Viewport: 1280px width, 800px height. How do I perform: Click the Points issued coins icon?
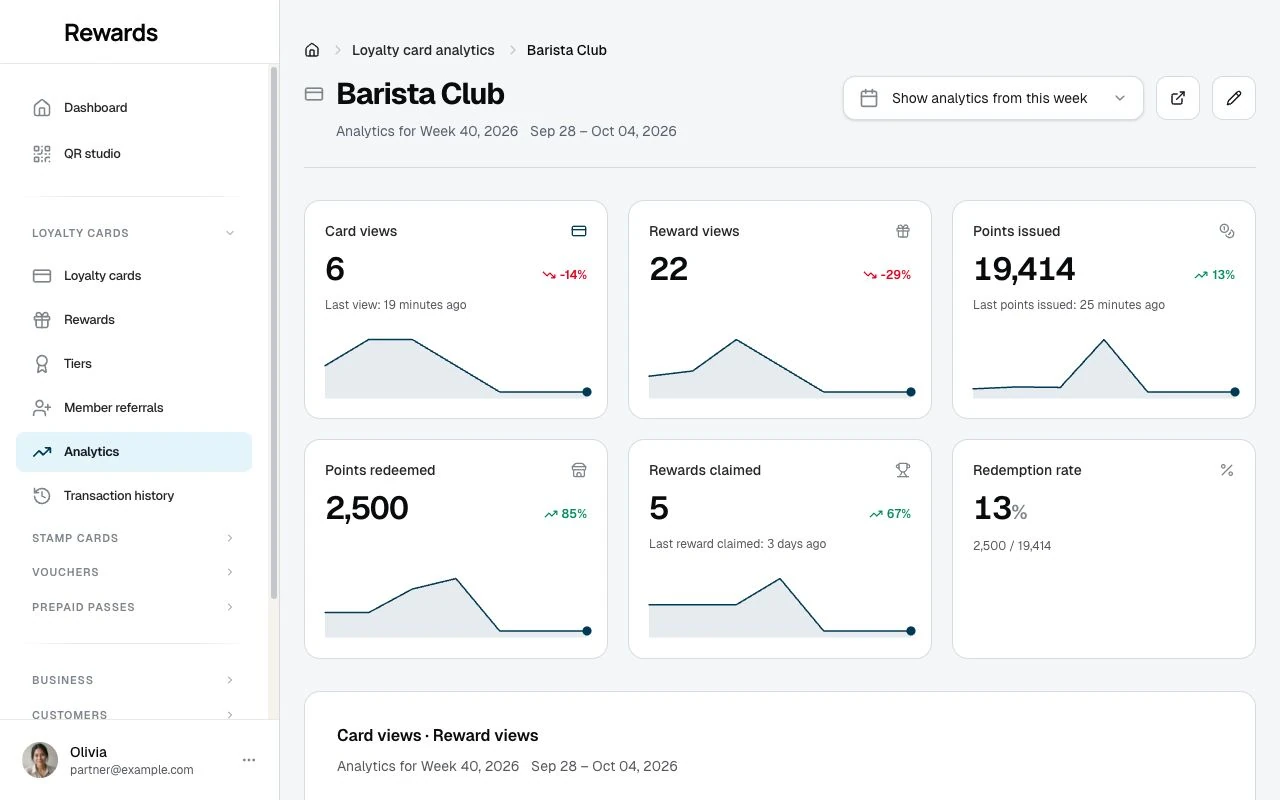[1227, 231]
